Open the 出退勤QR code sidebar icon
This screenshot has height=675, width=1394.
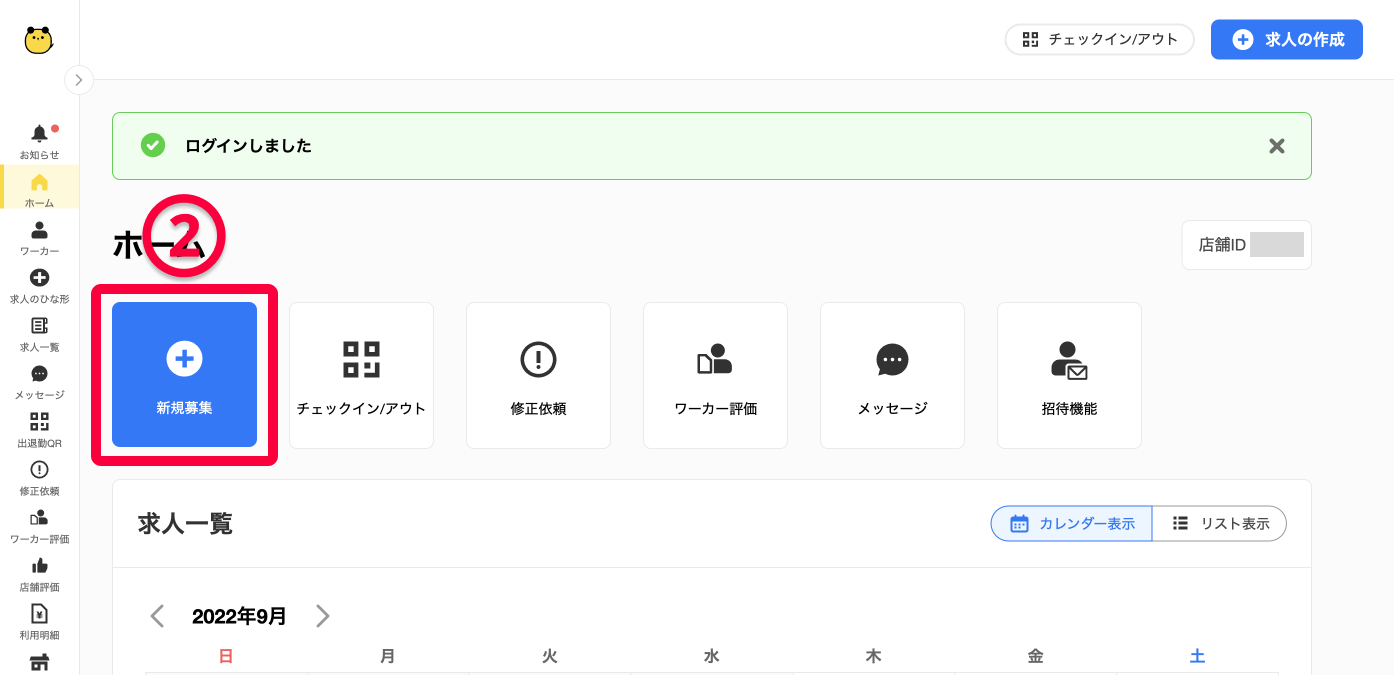(x=39, y=422)
